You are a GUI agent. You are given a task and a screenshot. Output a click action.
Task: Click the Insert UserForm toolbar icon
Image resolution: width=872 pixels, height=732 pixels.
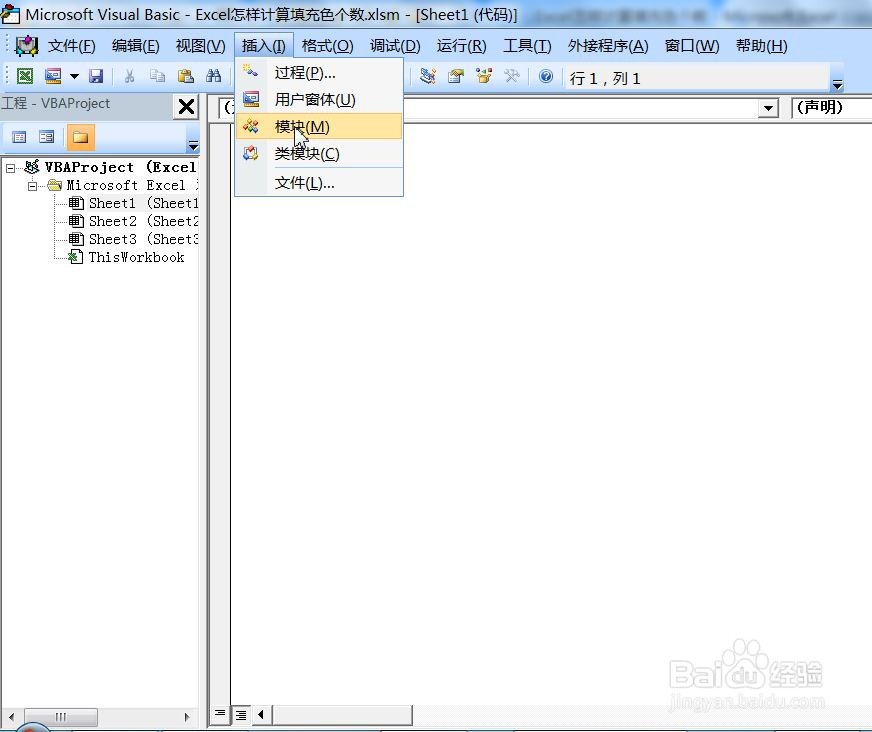(x=53, y=76)
